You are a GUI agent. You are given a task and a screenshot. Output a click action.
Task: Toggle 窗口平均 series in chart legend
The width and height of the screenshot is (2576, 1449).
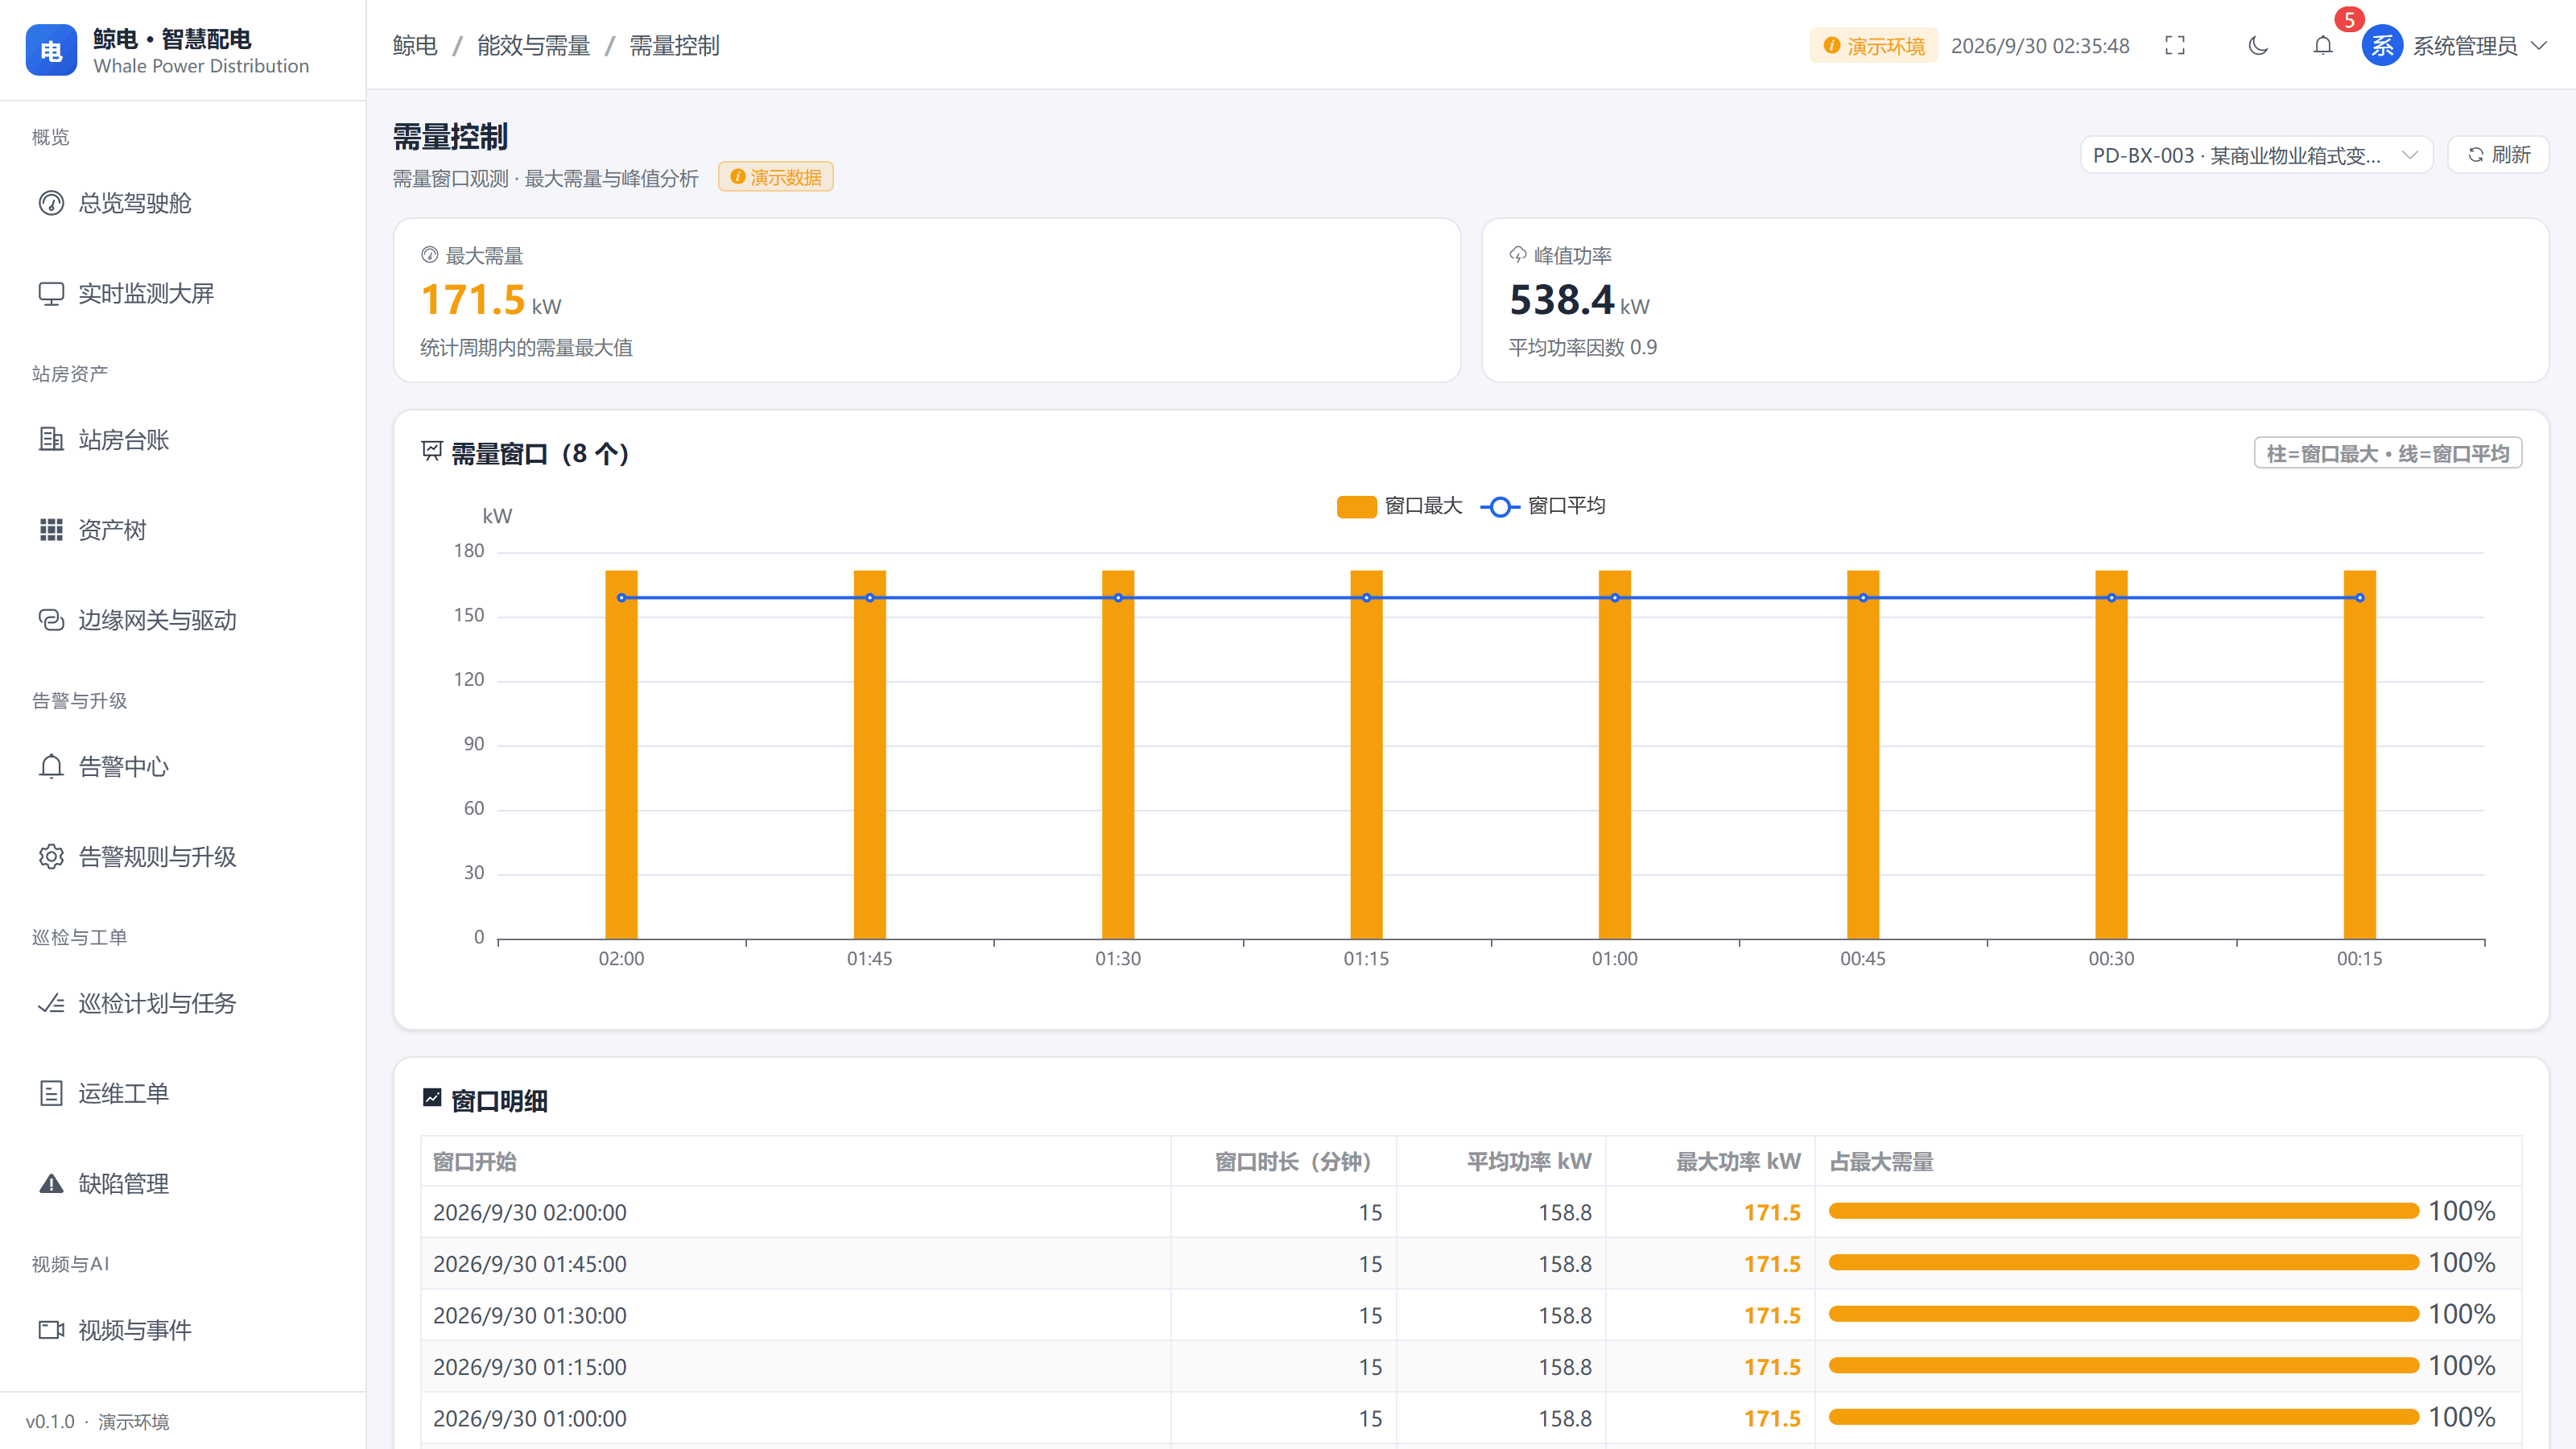coord(1543,506)
